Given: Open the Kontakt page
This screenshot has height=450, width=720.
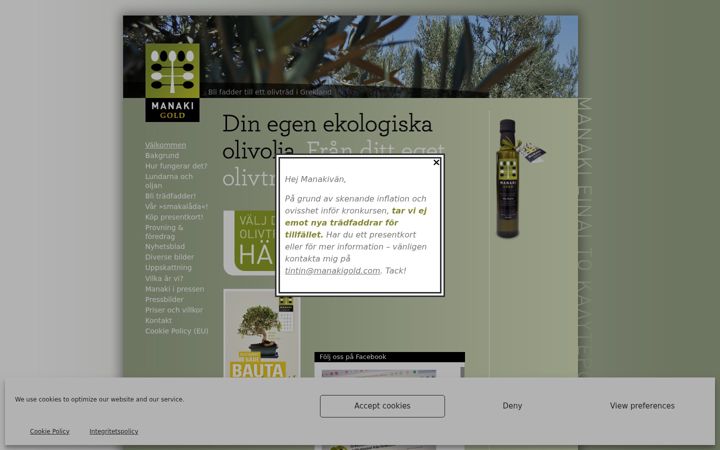Looking at the screenshot, I should pyautogui.click(x=158, y=321).
